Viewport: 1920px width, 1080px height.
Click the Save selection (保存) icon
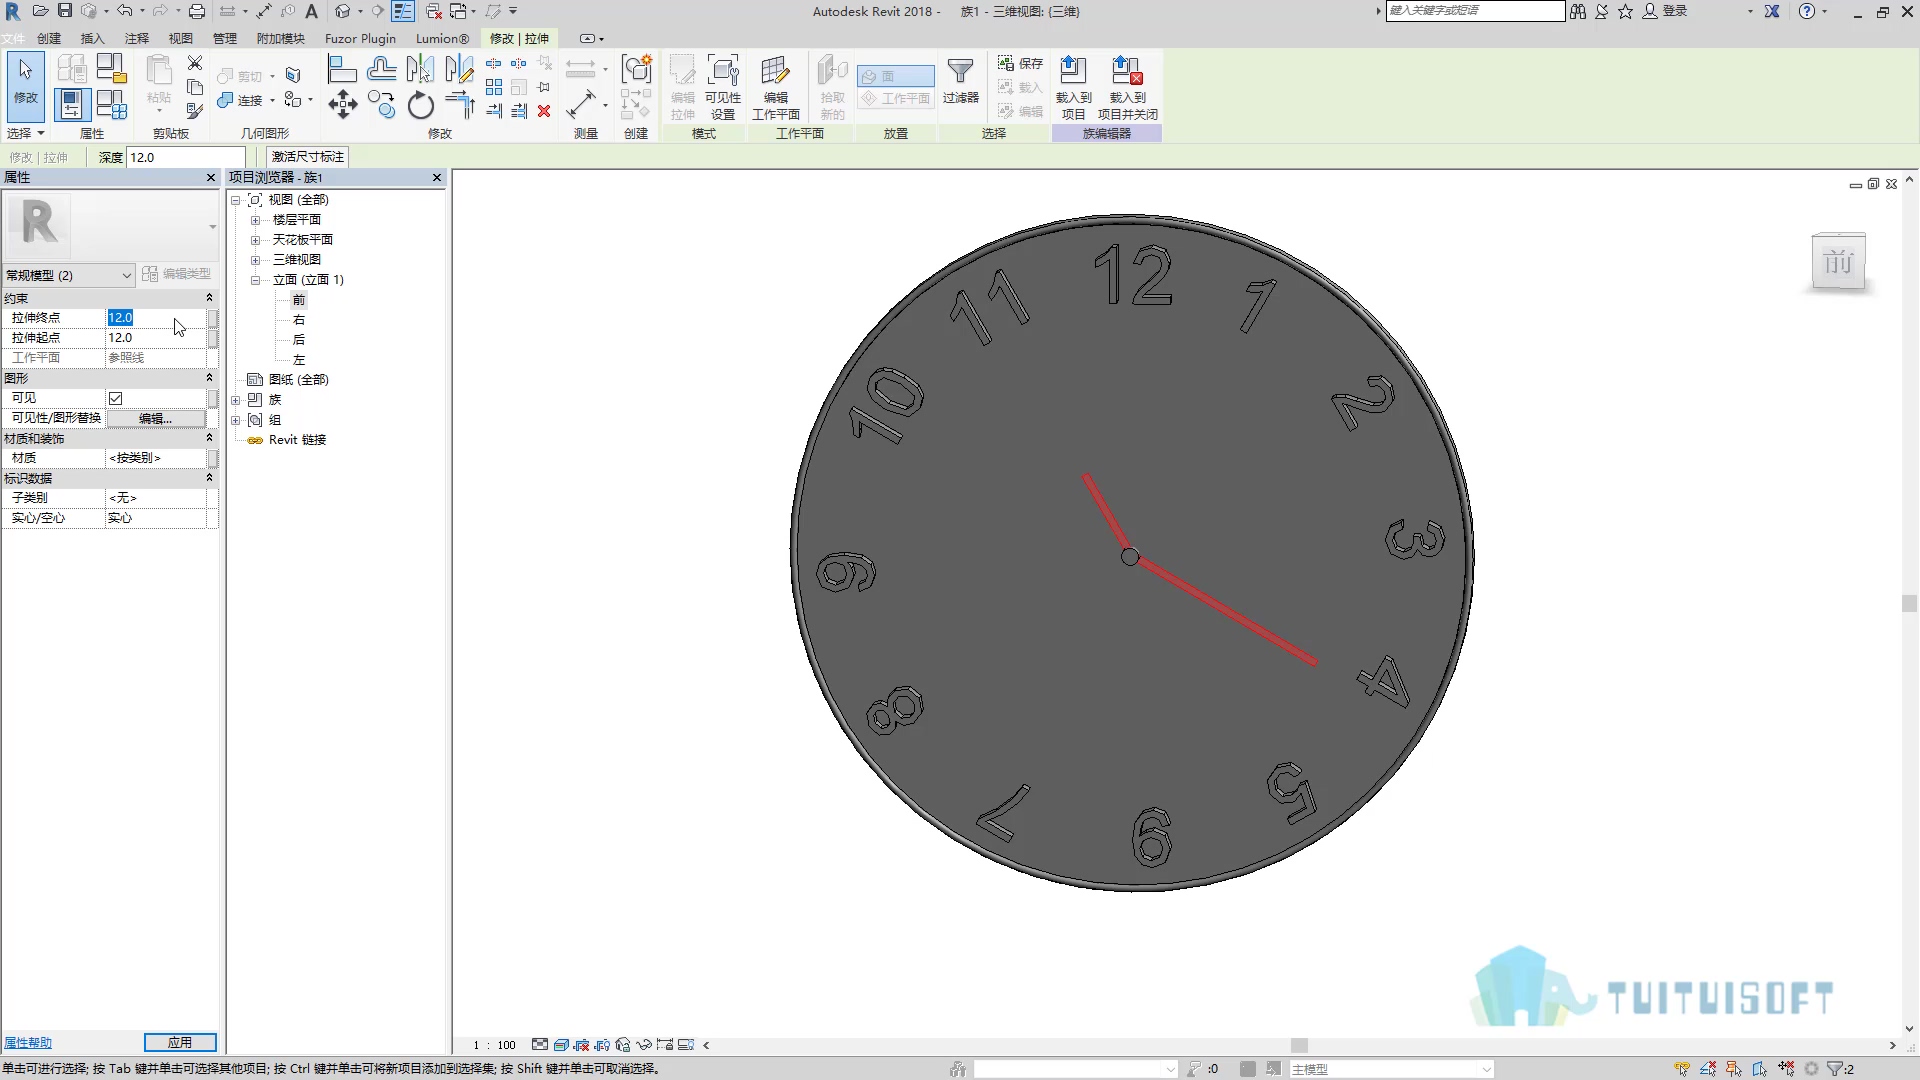pos(1020,63)
